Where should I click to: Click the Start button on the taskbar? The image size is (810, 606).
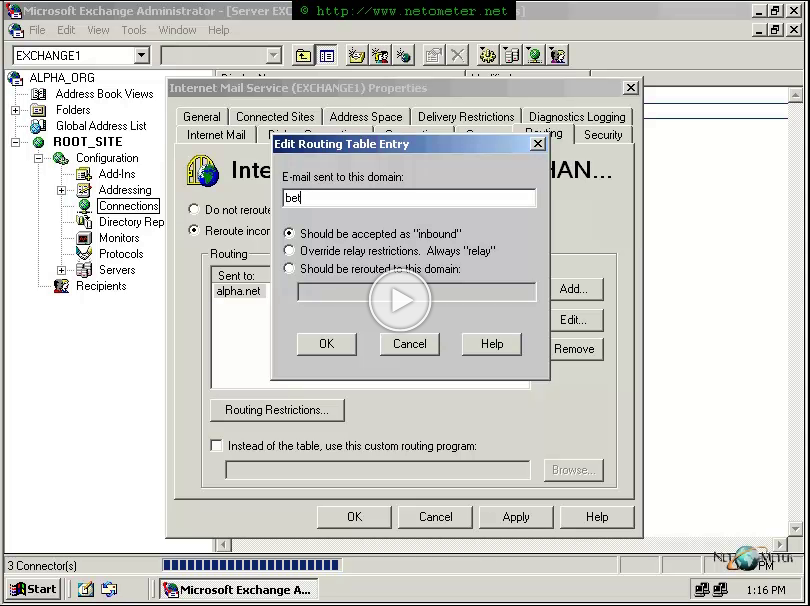click(x=34, y=589)
